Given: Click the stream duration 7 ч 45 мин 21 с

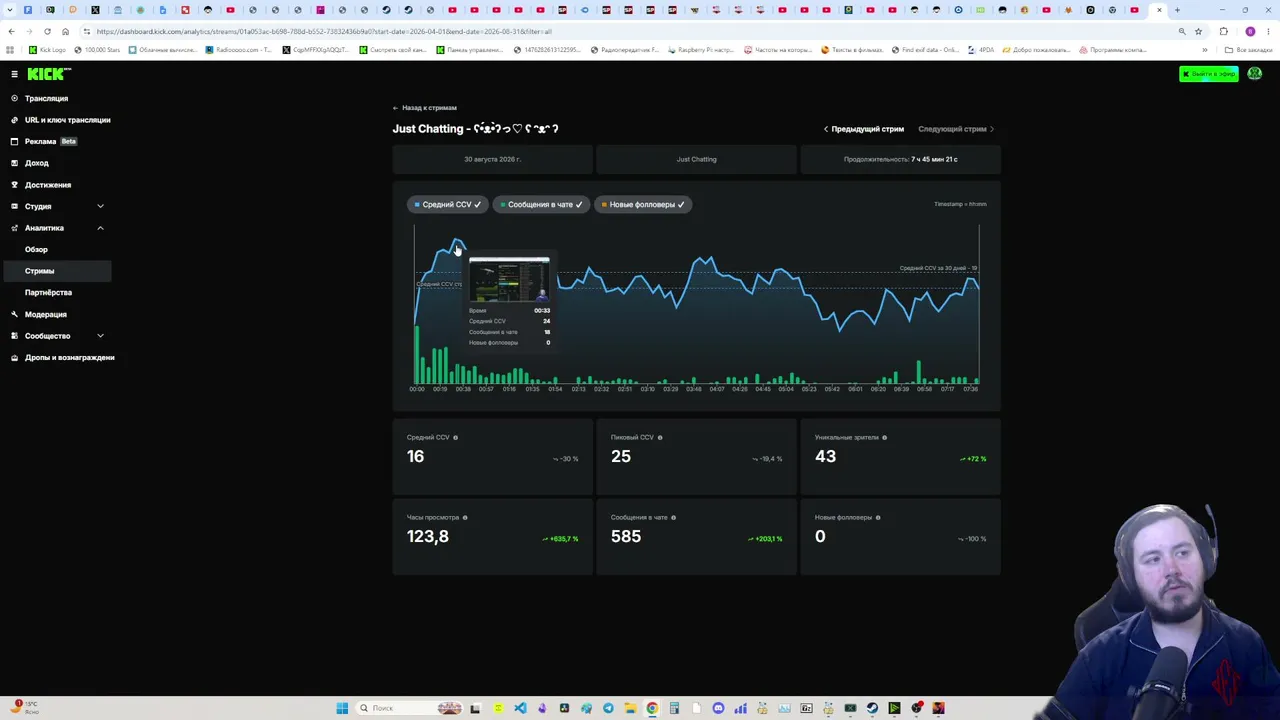Looking at the screenshot, I should (901, 159).
